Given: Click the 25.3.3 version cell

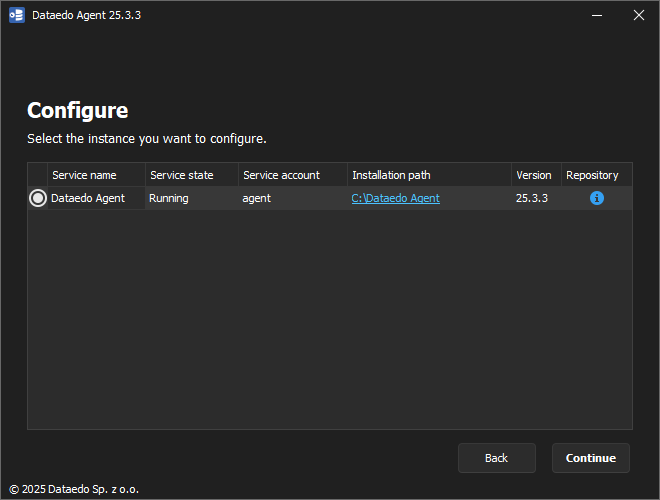Looking at the screenshot, I should 536,198.
